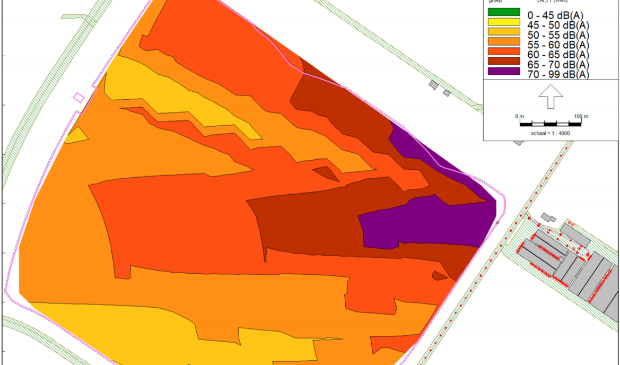620x365 pixels.
Task: Click the small dark-red triangle contour island
Action: tap(326, 173)
